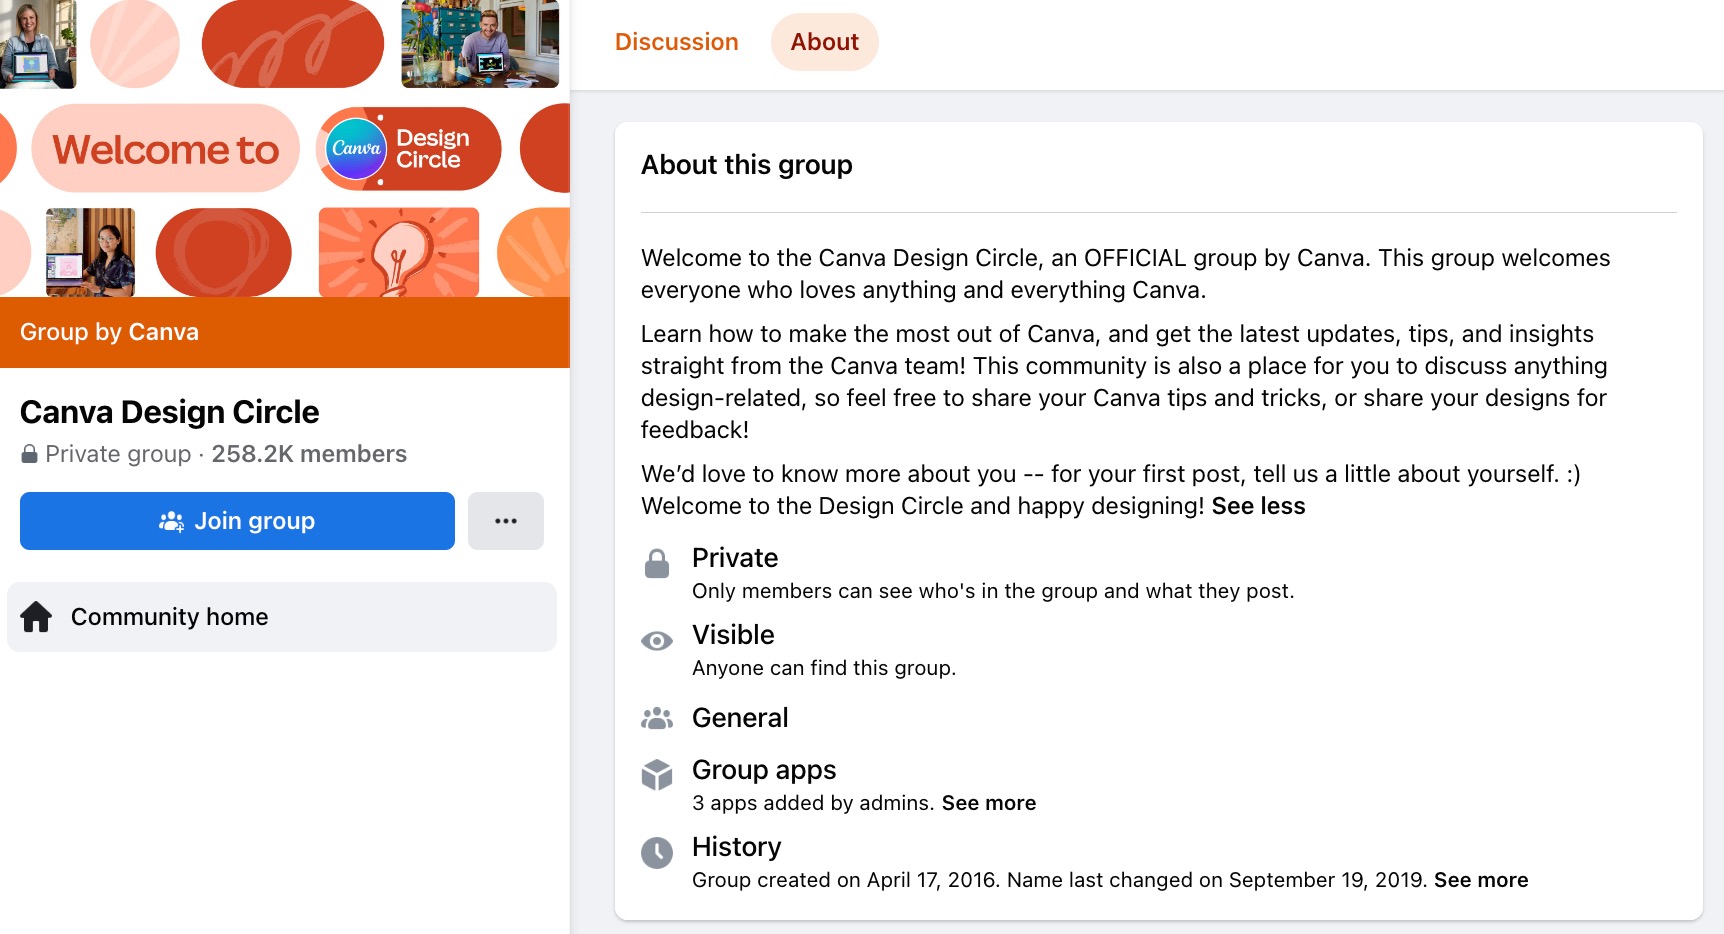
Task: Select the About tab
Action: pos(824,42)
